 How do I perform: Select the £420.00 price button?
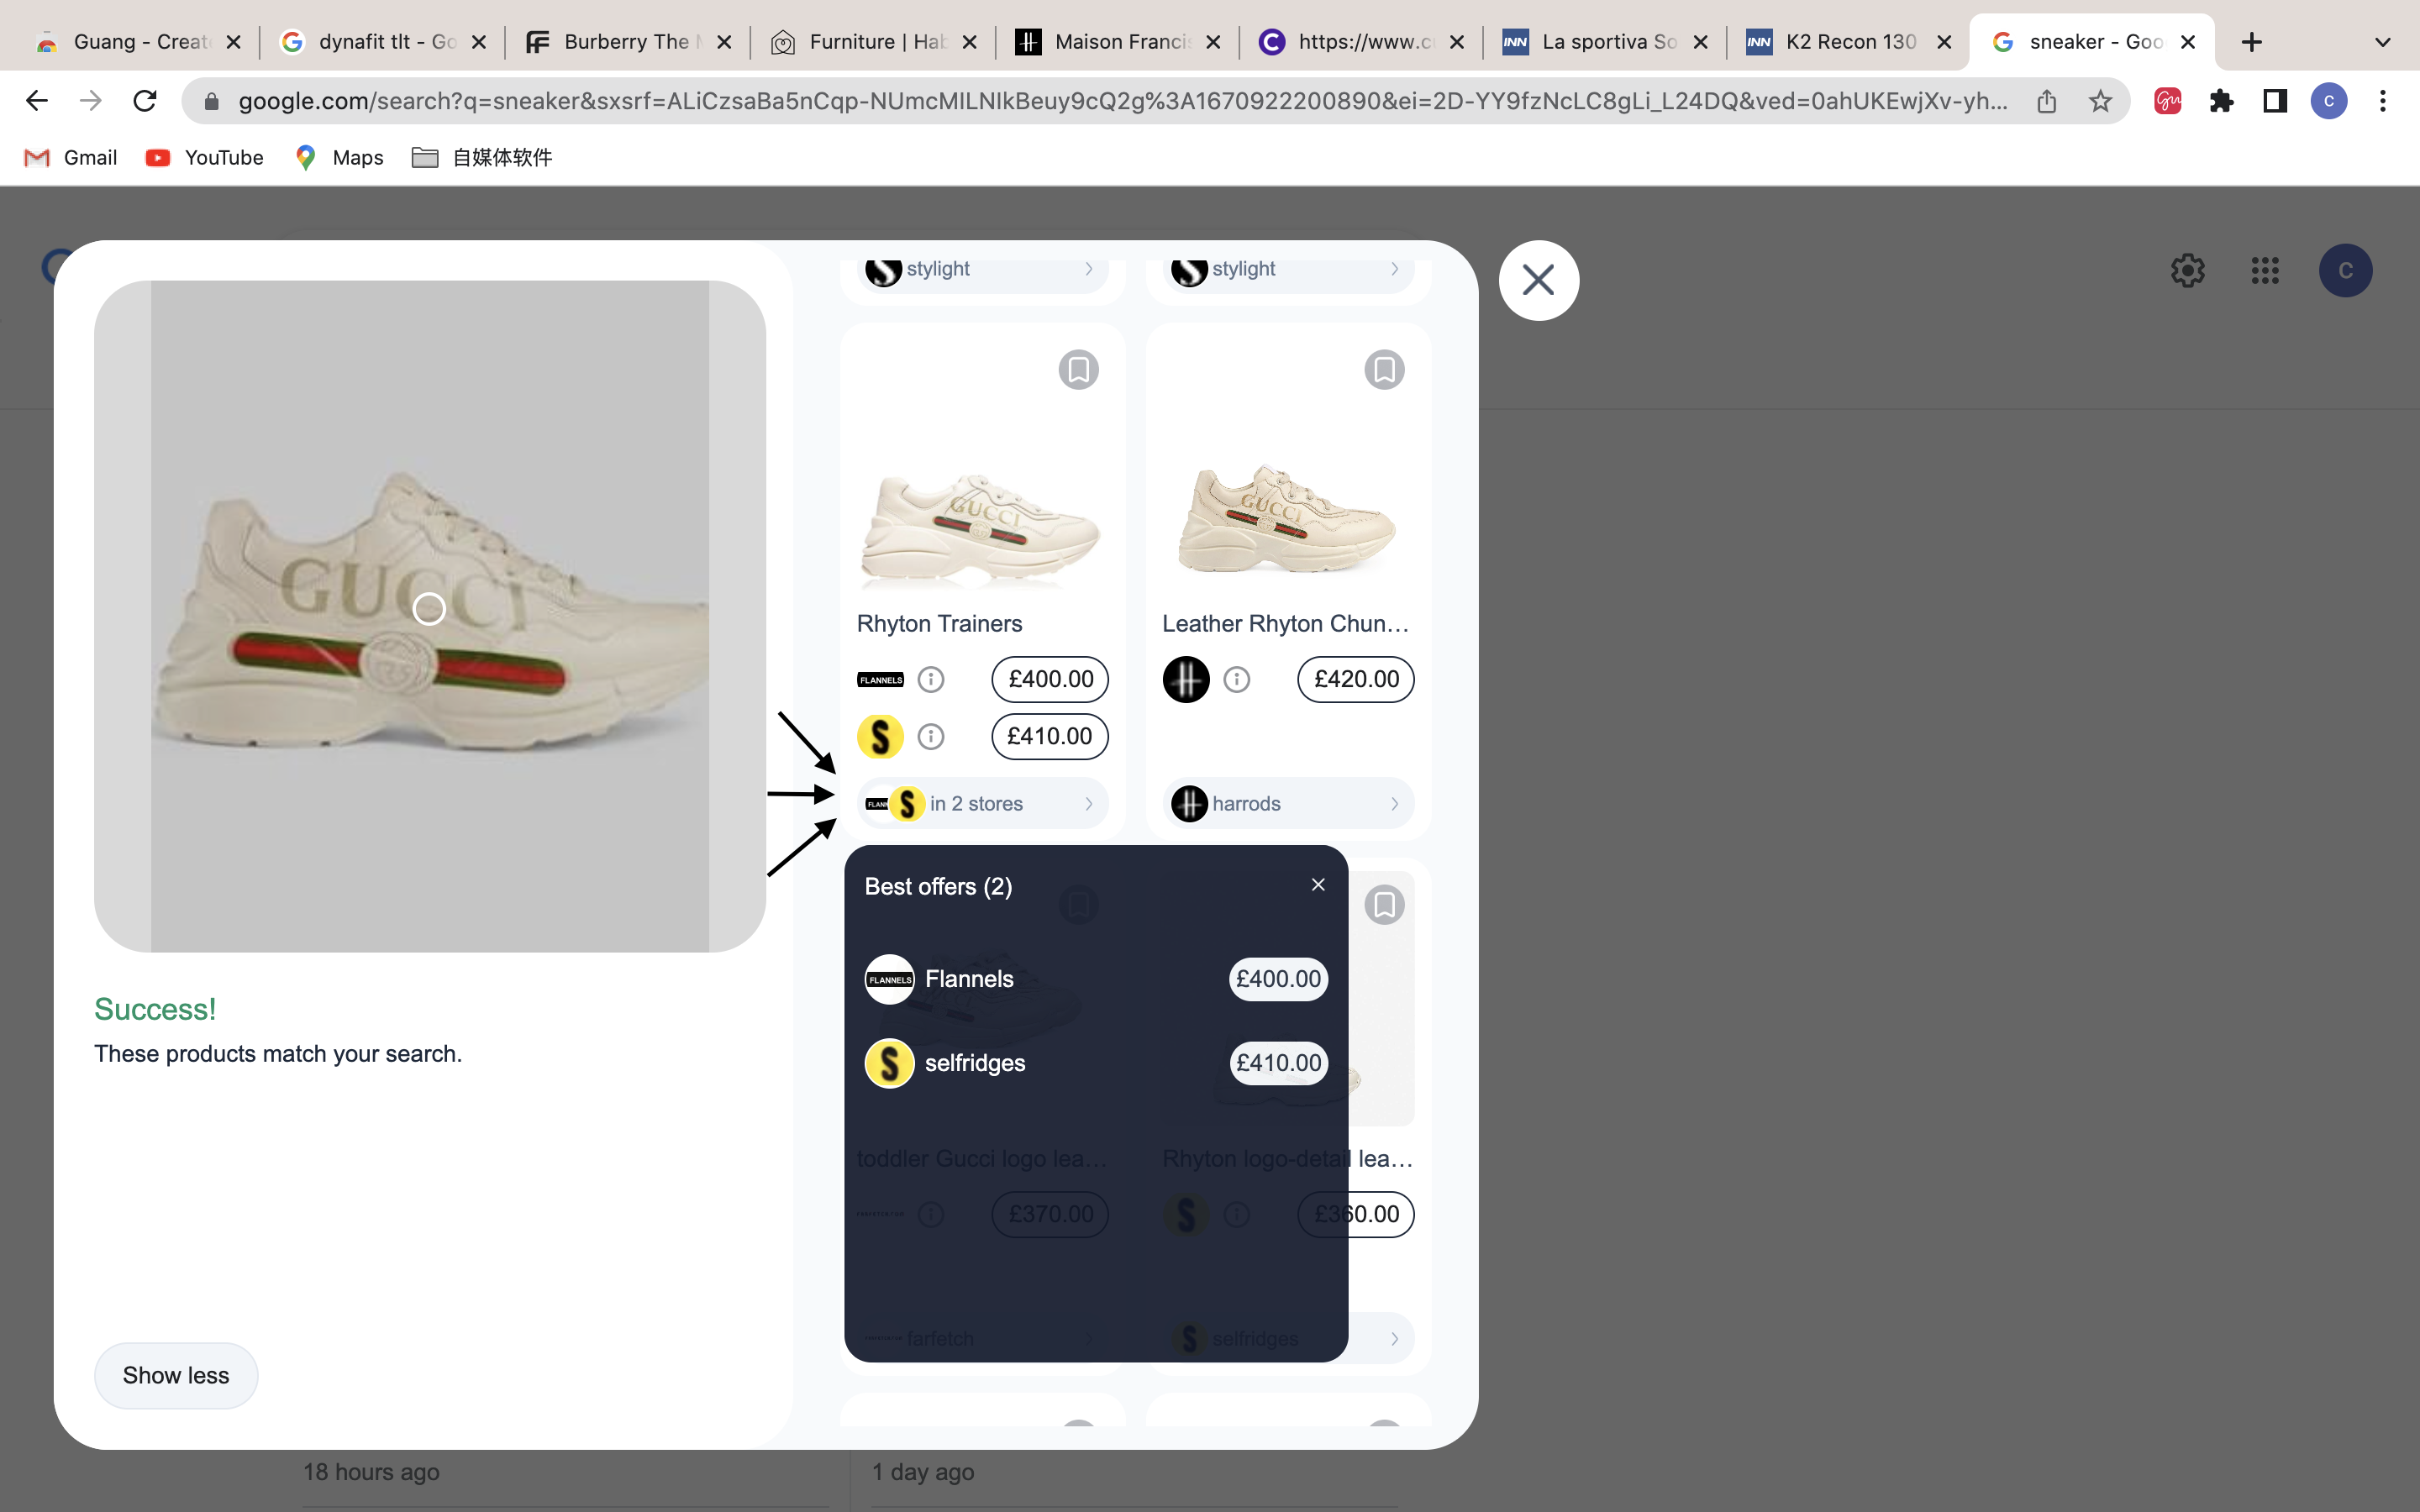point(1356,680)
